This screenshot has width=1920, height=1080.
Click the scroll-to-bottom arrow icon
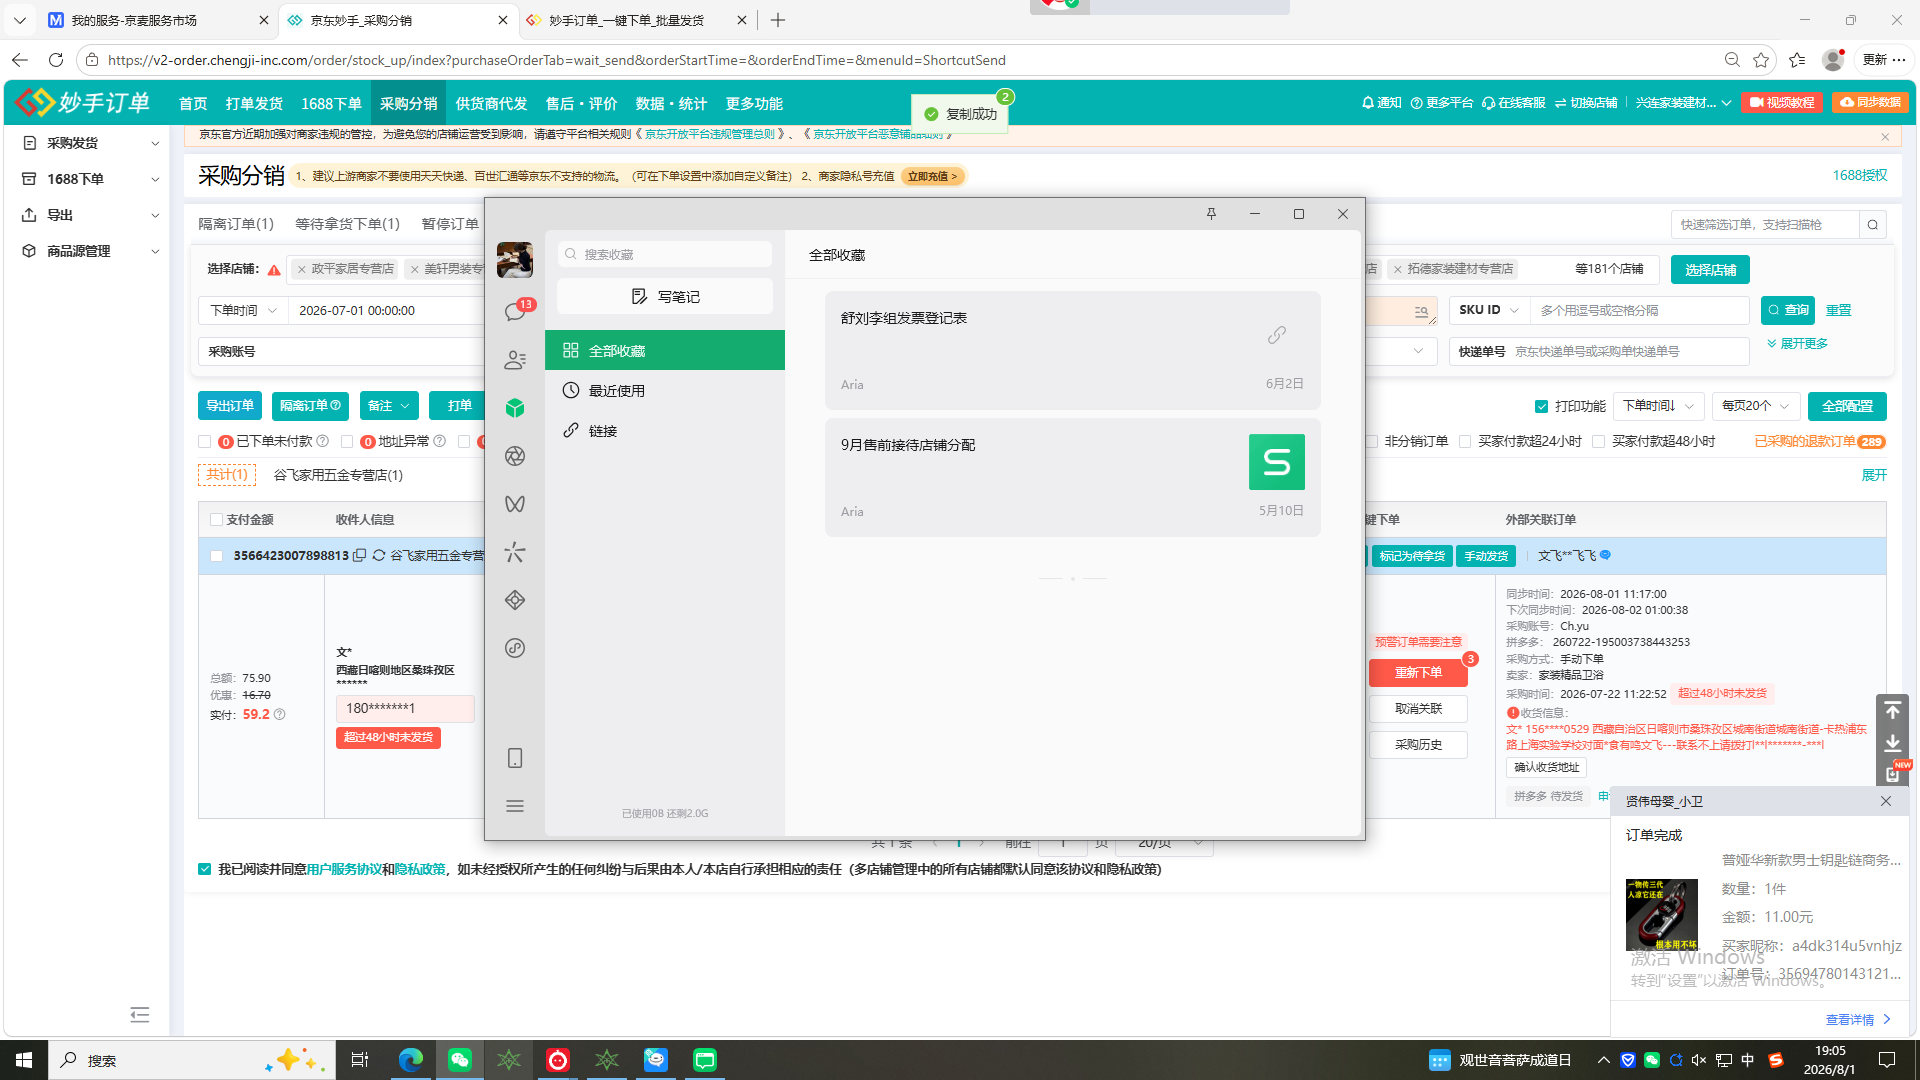tap(1892, 743)
